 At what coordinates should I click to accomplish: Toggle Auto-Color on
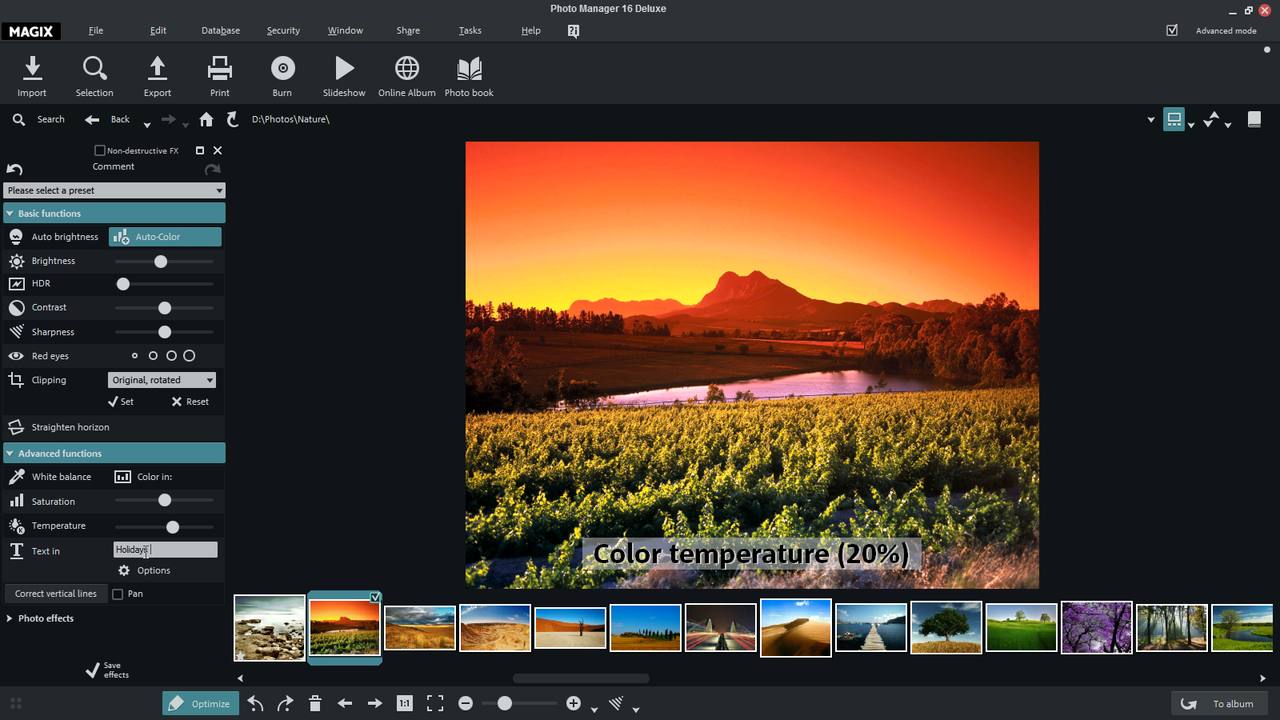(x=165, y=236)
